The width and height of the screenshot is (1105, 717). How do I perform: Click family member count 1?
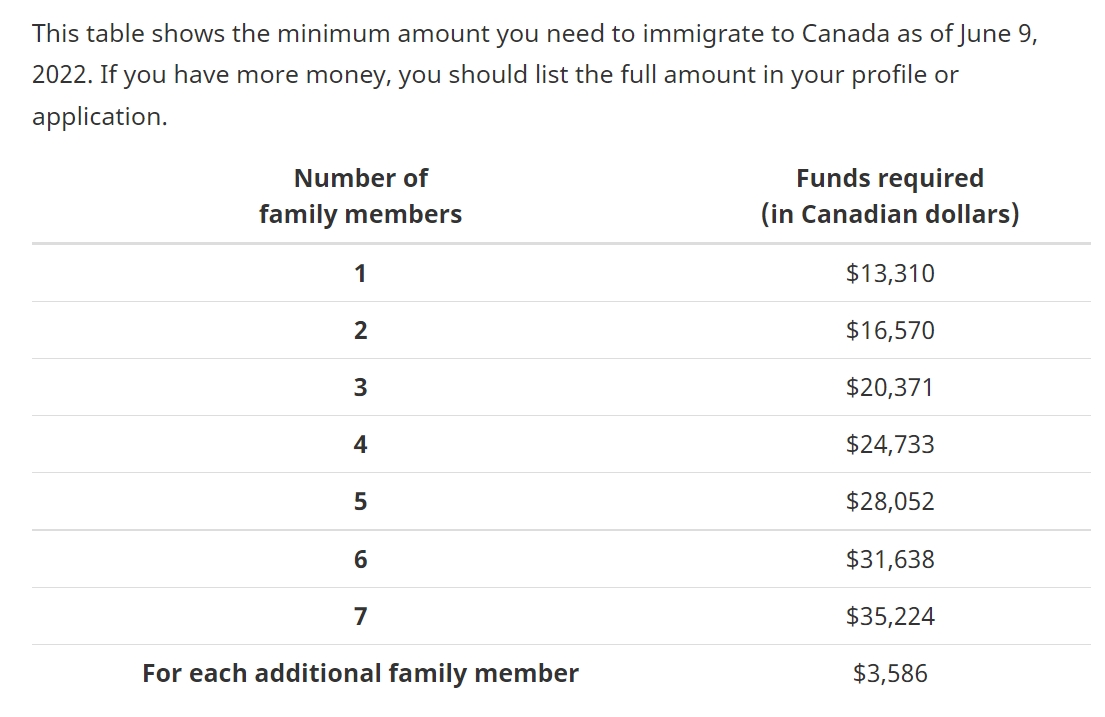point(360,273)
